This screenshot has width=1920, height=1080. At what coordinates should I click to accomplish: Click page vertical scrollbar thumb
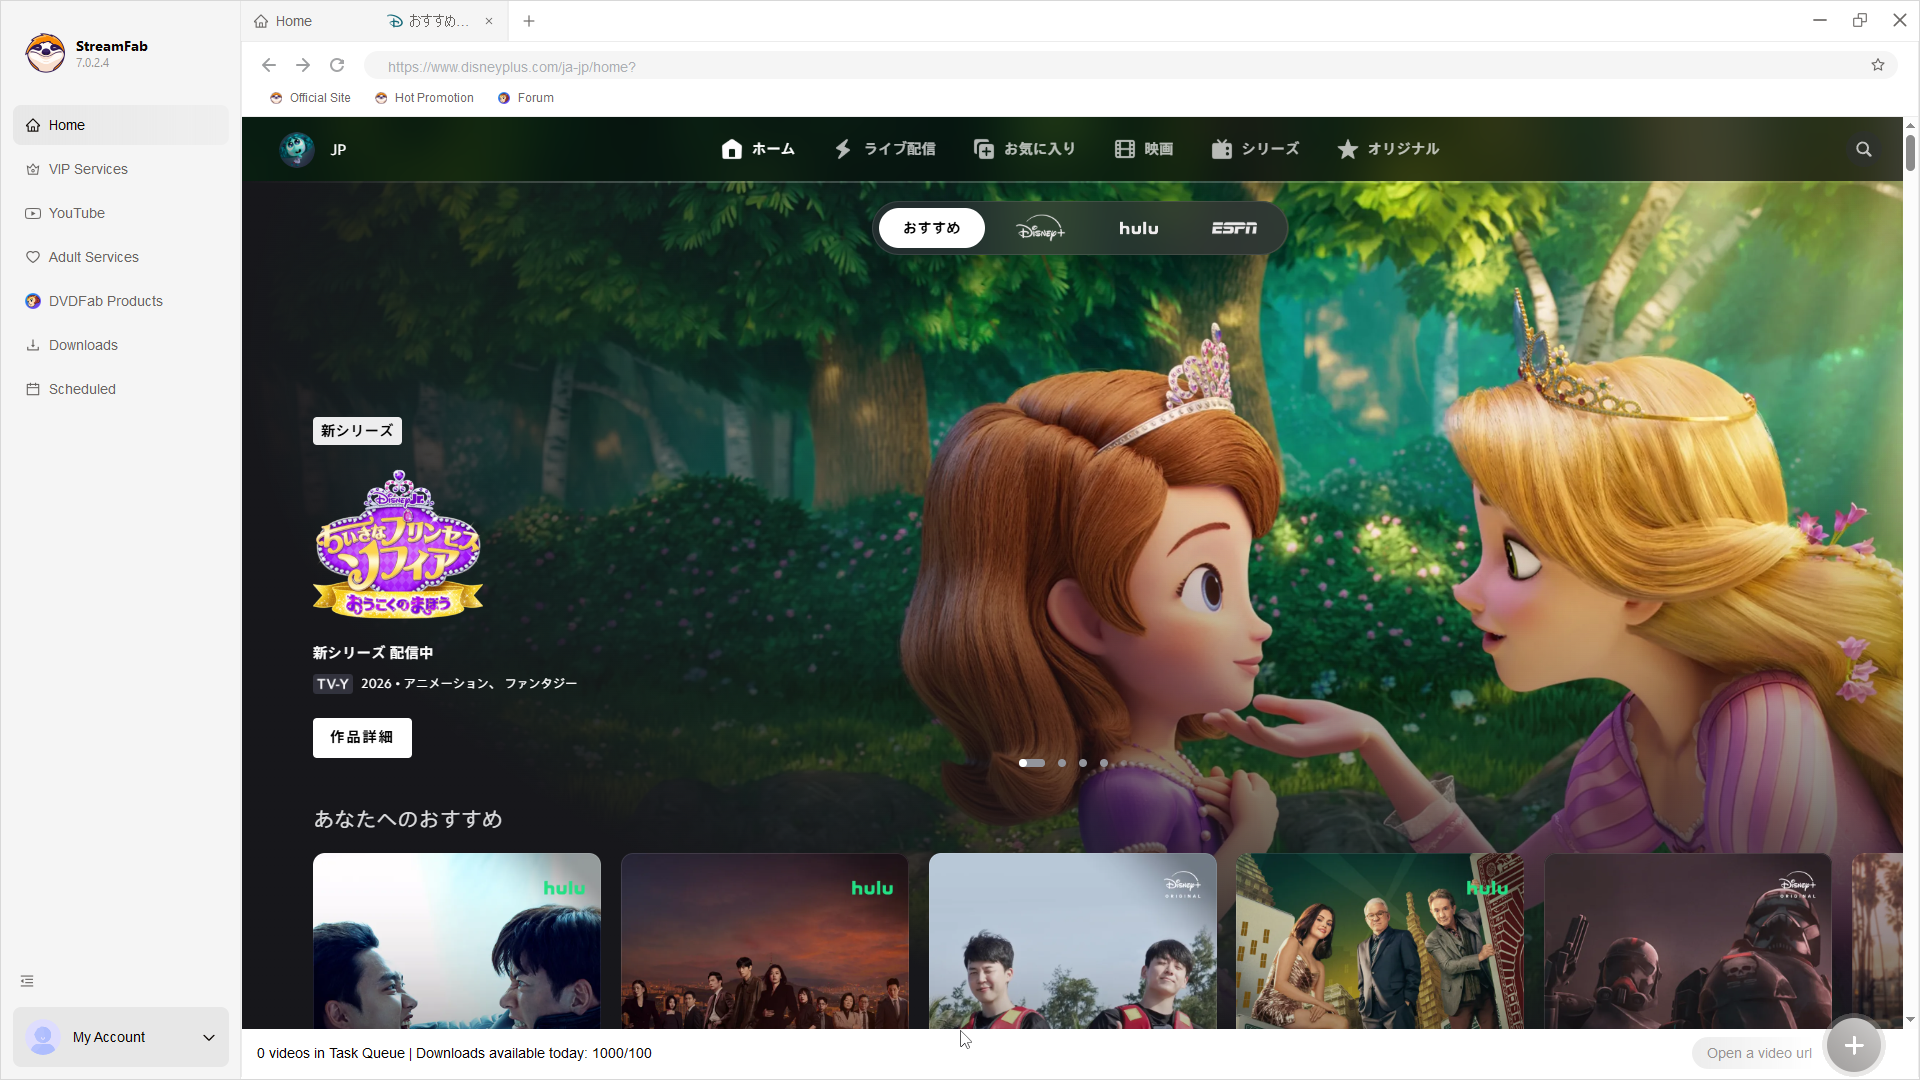1910,153
